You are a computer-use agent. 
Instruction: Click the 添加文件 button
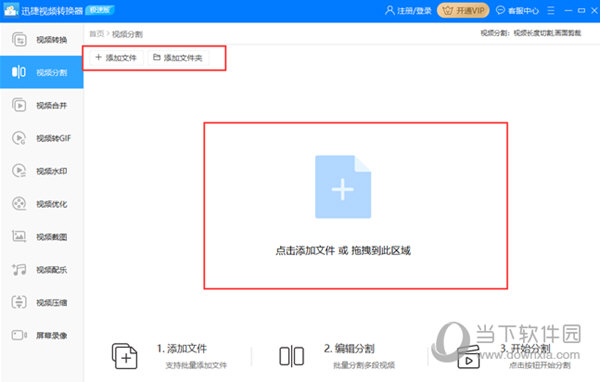[x=116, y=58]
